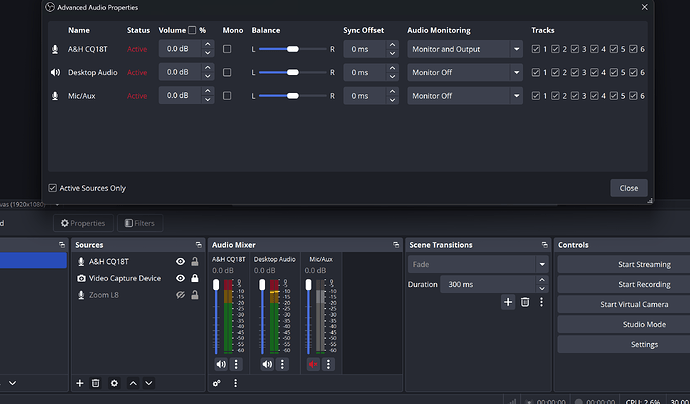Open A&H CQ18T Audio Monitoring dropdown
690x404 pixels.
(x=465, y=49)
